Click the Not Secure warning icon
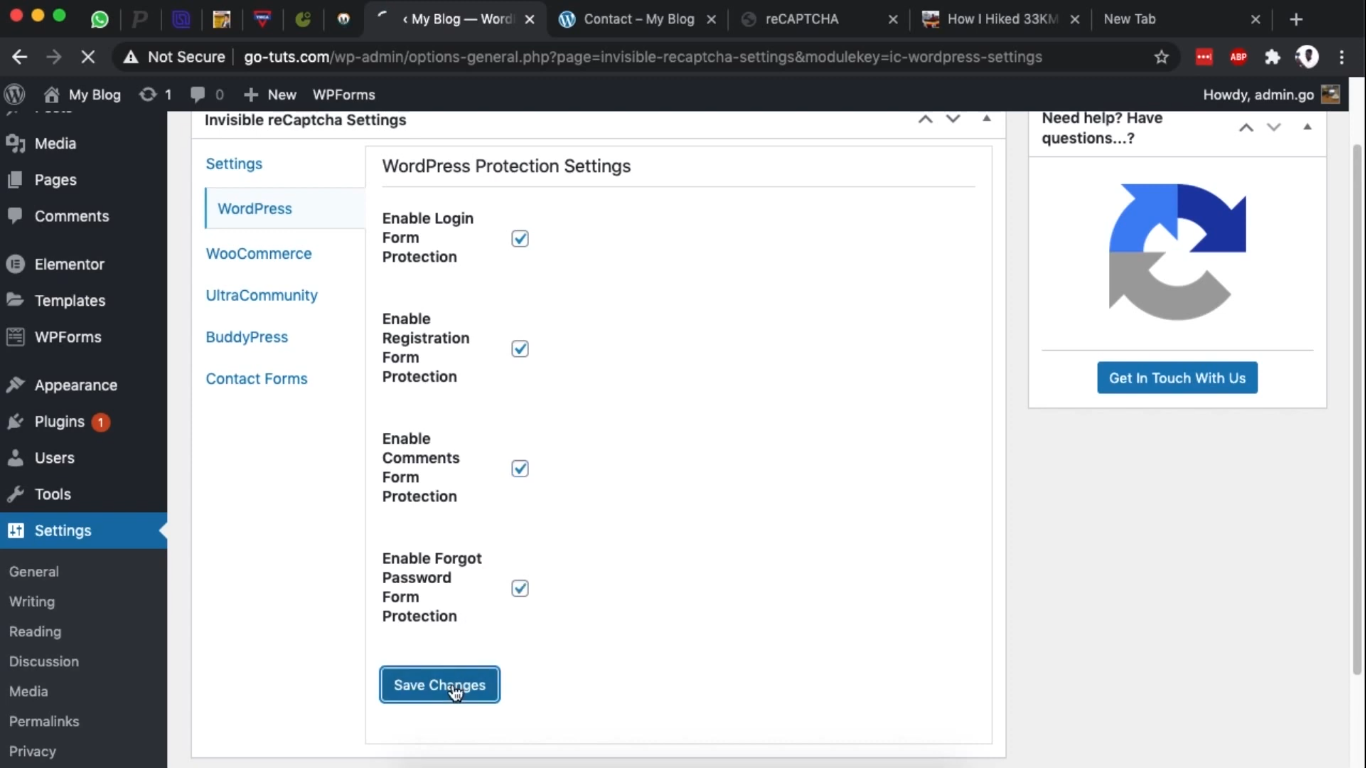This screenshot has width=1366, height=768. (131, 57)
